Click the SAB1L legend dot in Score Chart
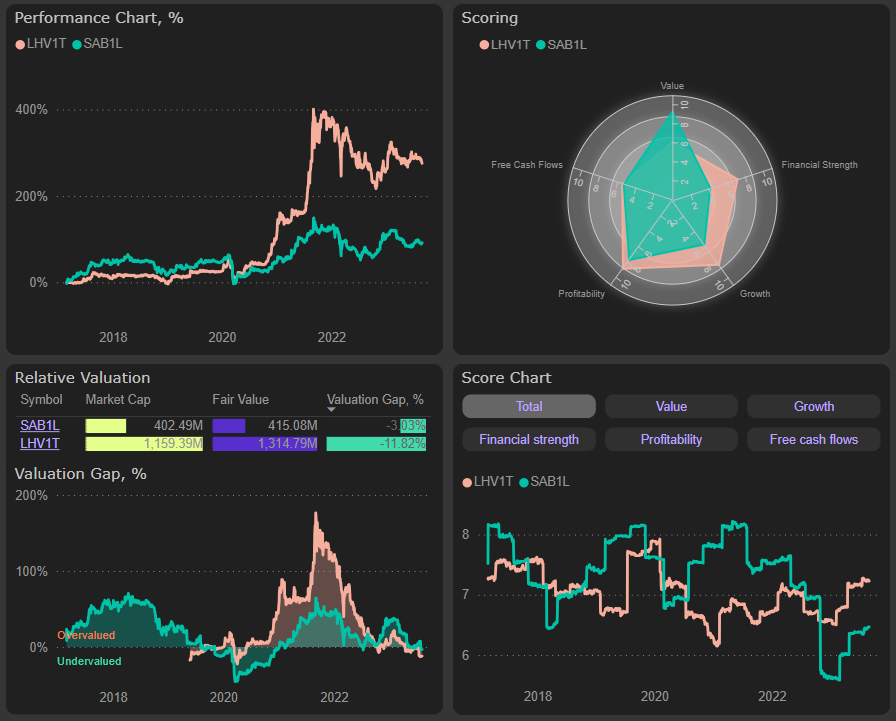This screenshot has height=721, width=896. (x=524, y=482)
